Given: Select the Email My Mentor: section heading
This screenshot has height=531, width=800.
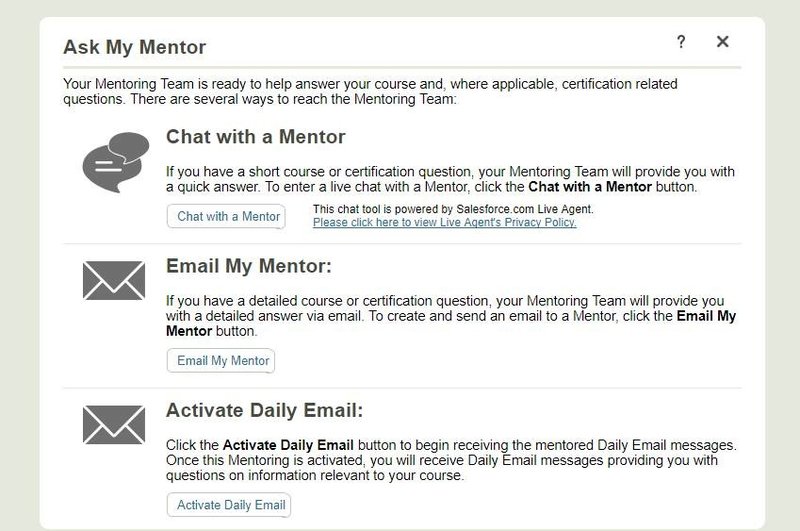Looking at the screenshot, I should click(x=249, y=266).
